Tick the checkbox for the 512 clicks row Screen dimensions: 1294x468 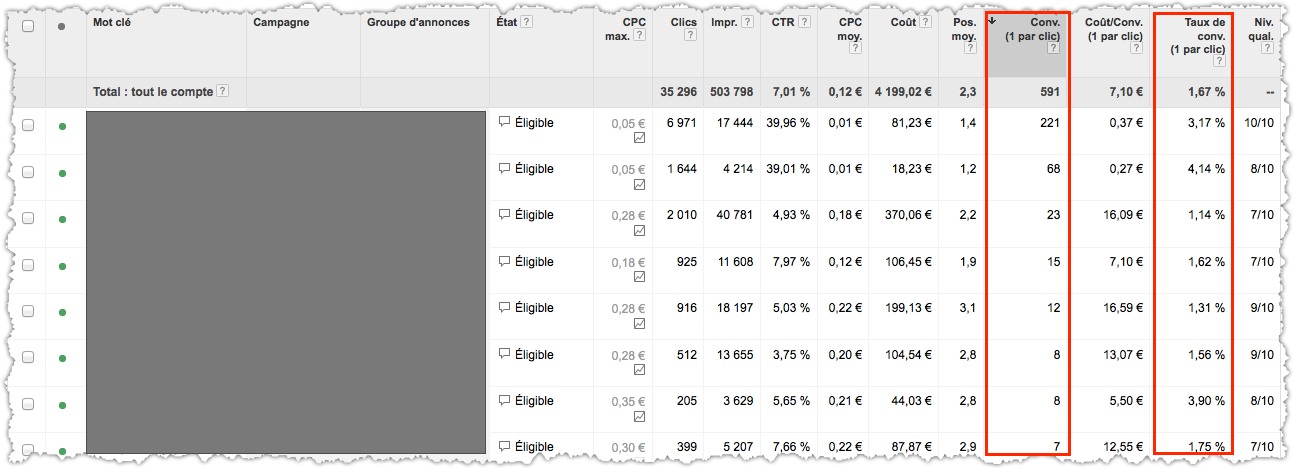tap(28, 358)
